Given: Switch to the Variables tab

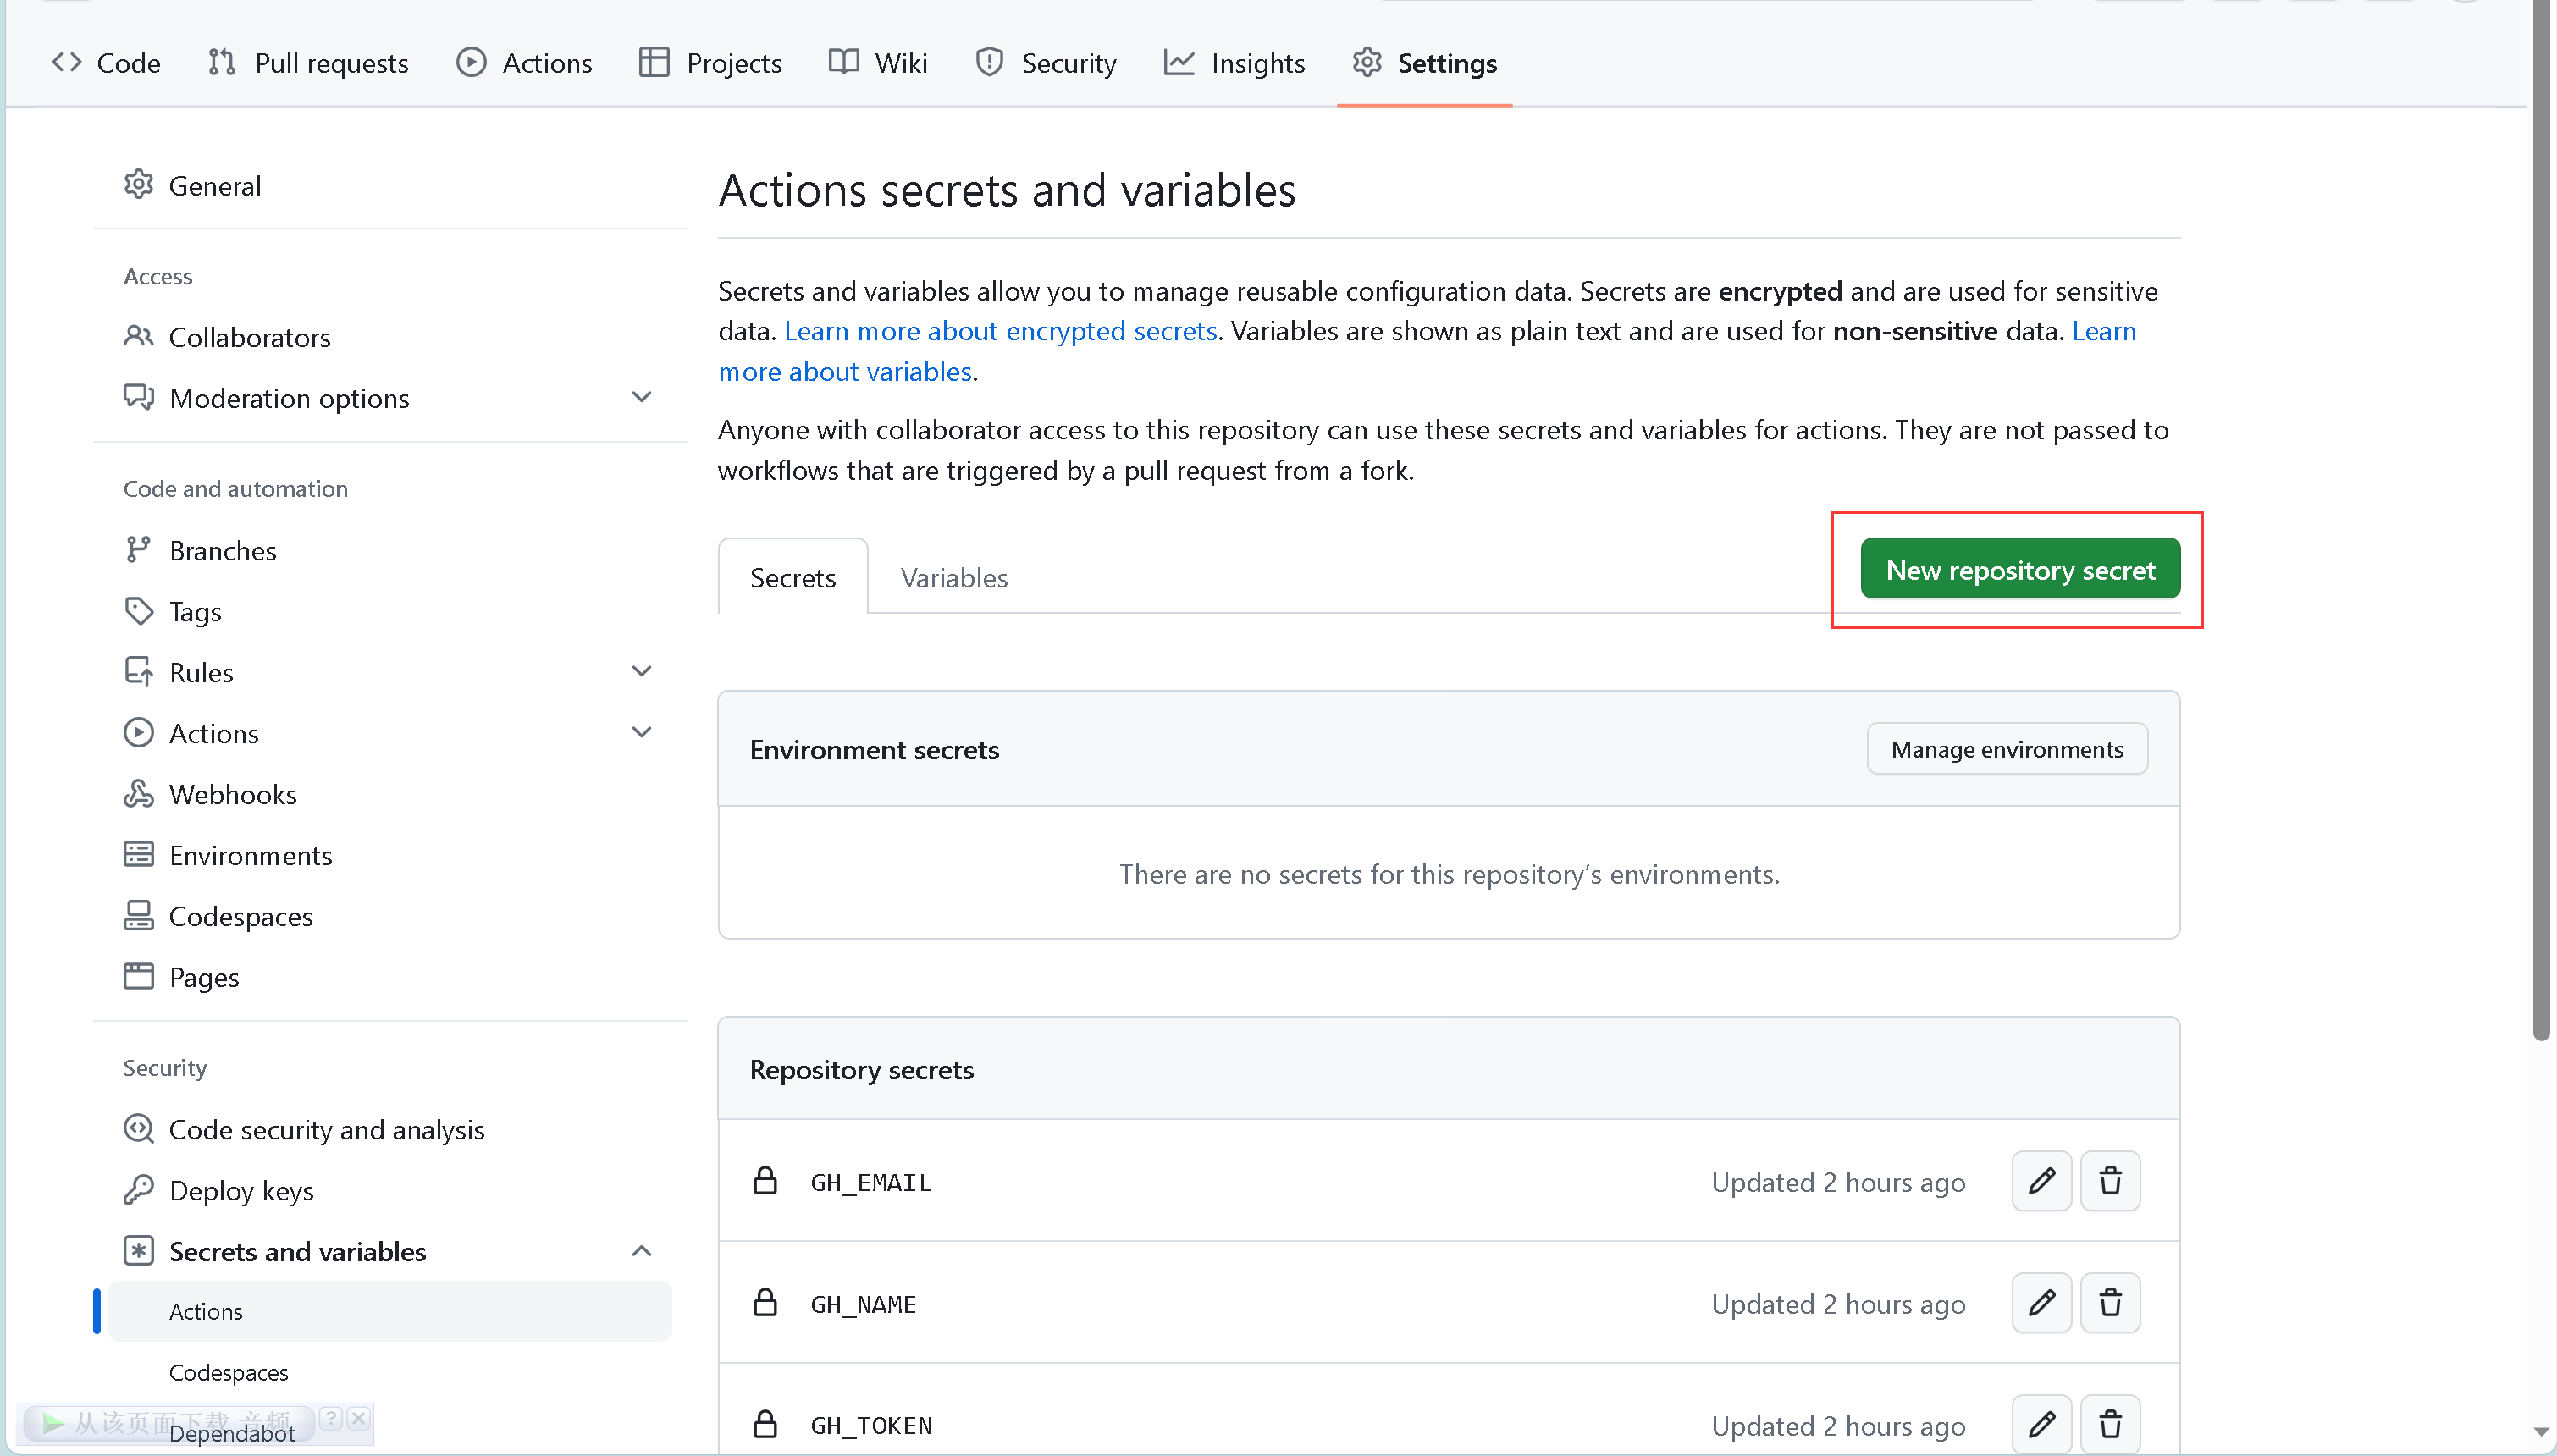Looking at the screenshot, I should 953,577.
